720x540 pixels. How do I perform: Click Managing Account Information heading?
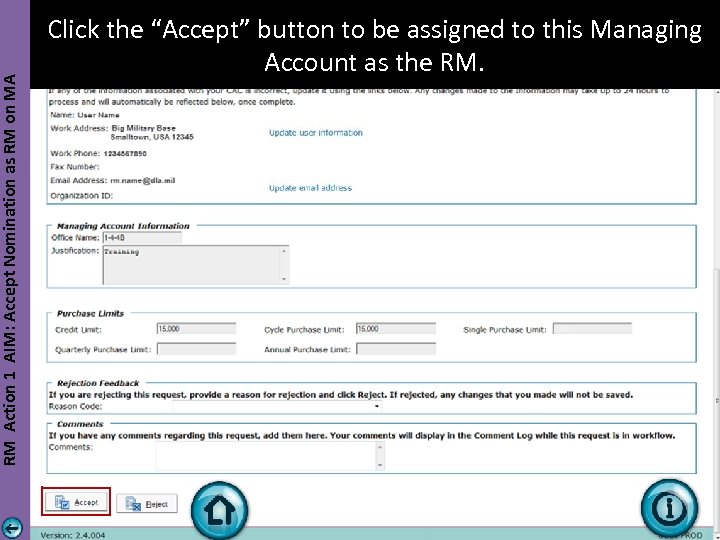point(123,226)
